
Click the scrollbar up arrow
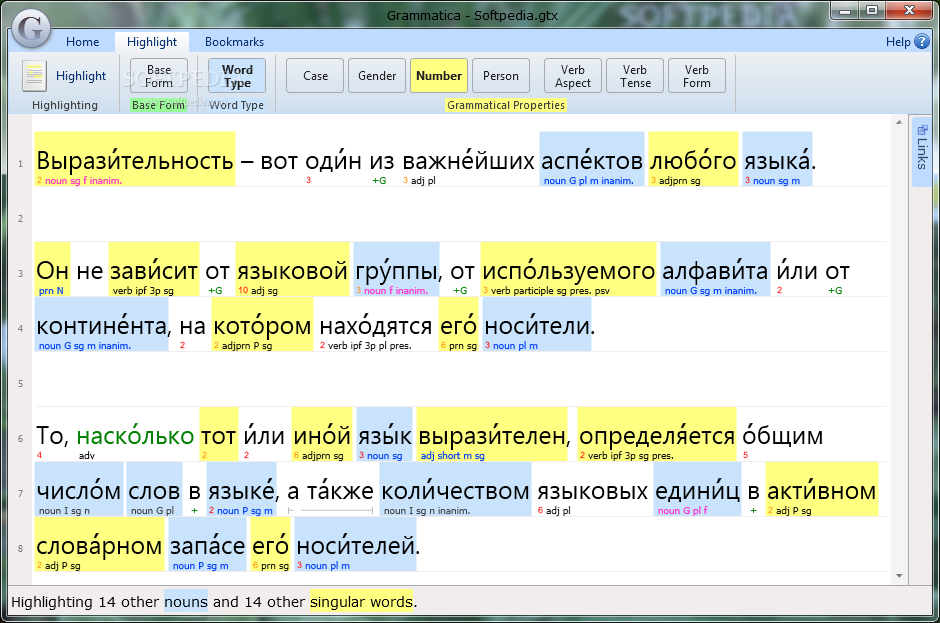(899, 122)
